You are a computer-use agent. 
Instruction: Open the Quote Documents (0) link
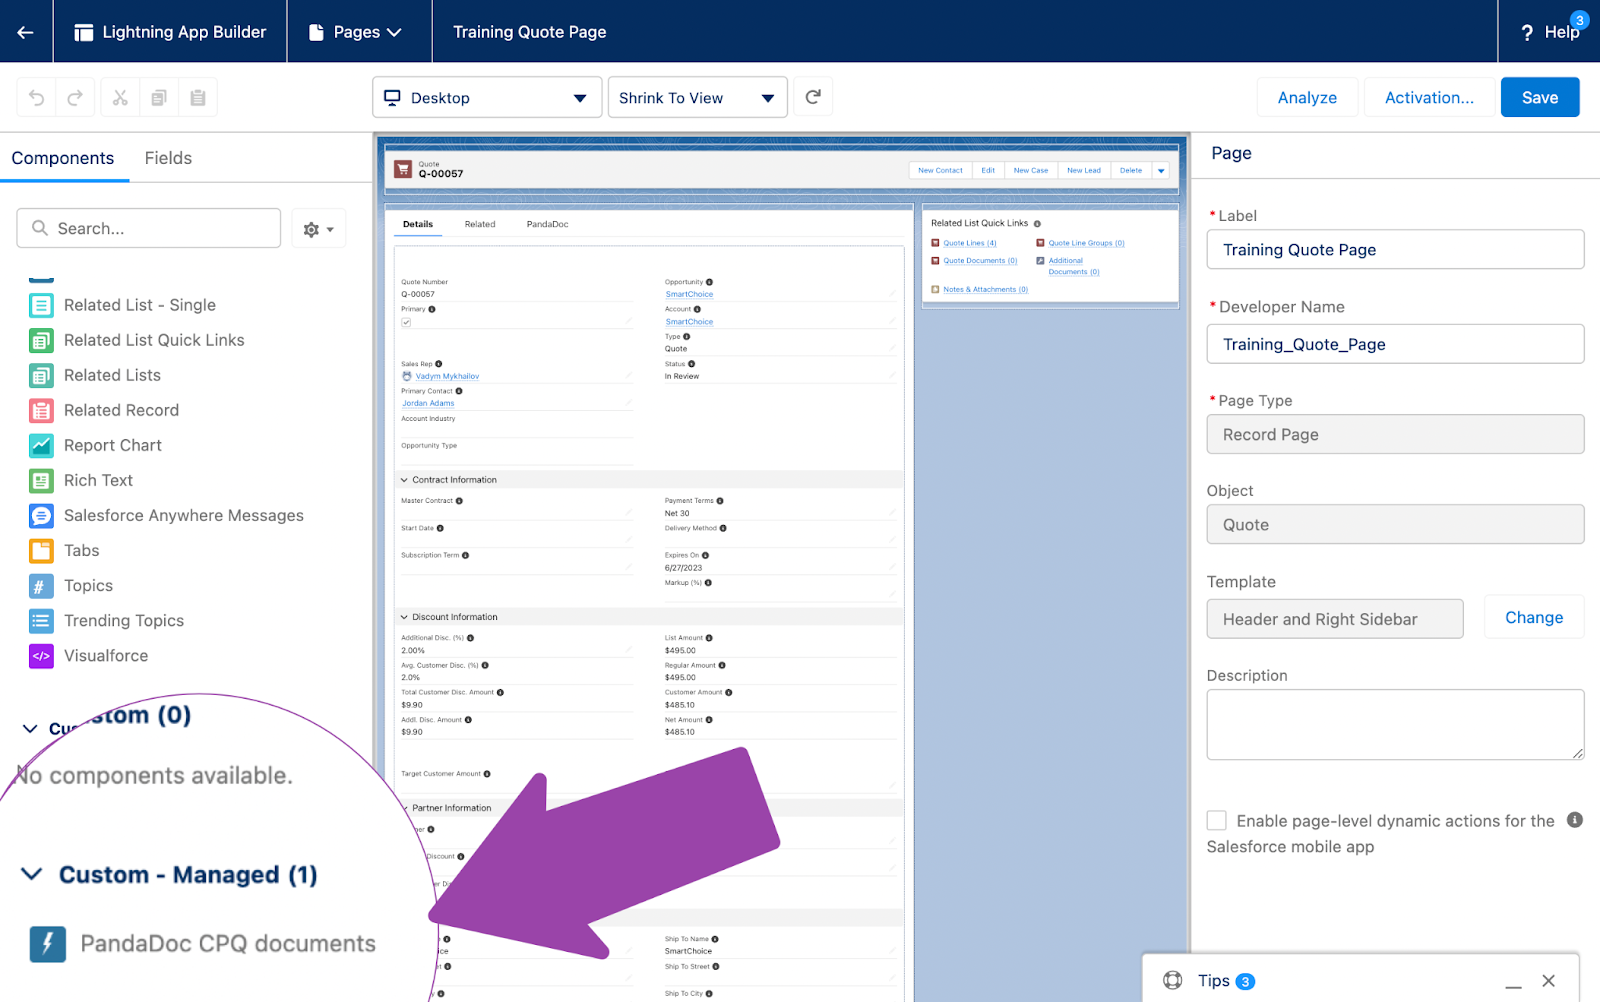click(x=980, y=261)
